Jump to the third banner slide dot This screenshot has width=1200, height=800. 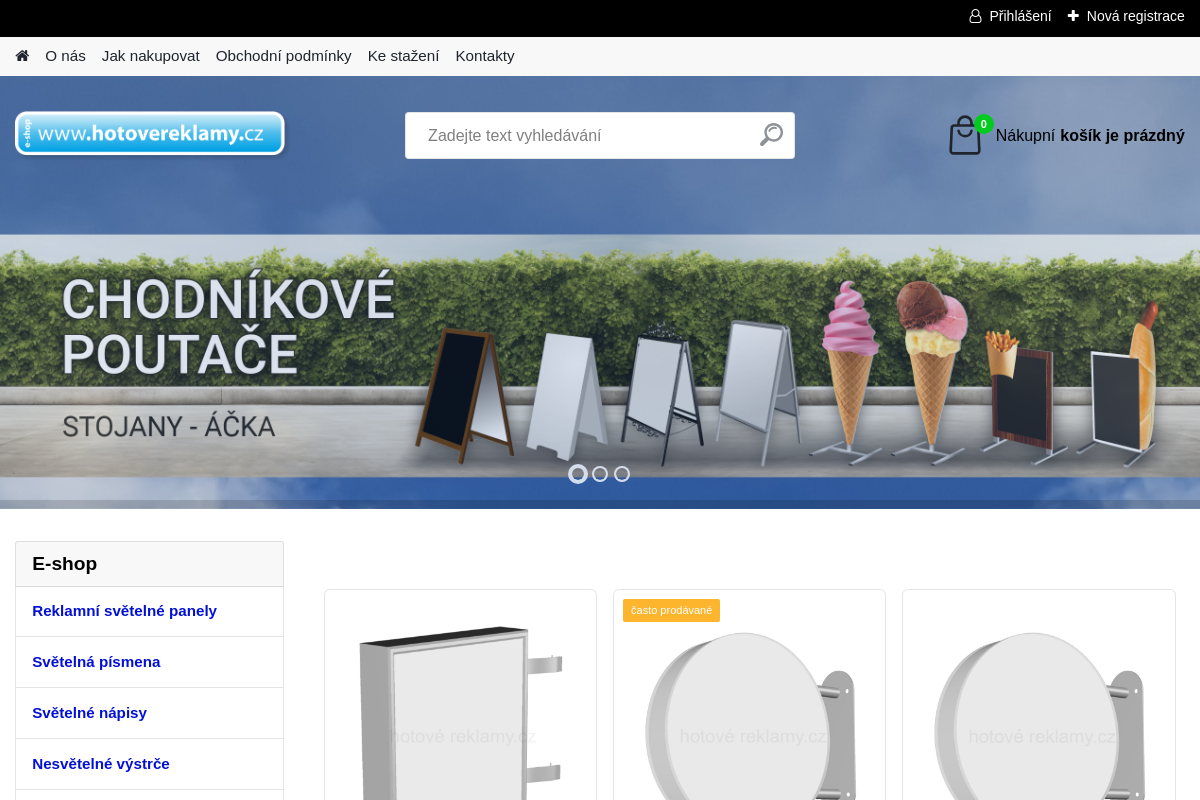(622, 474)
